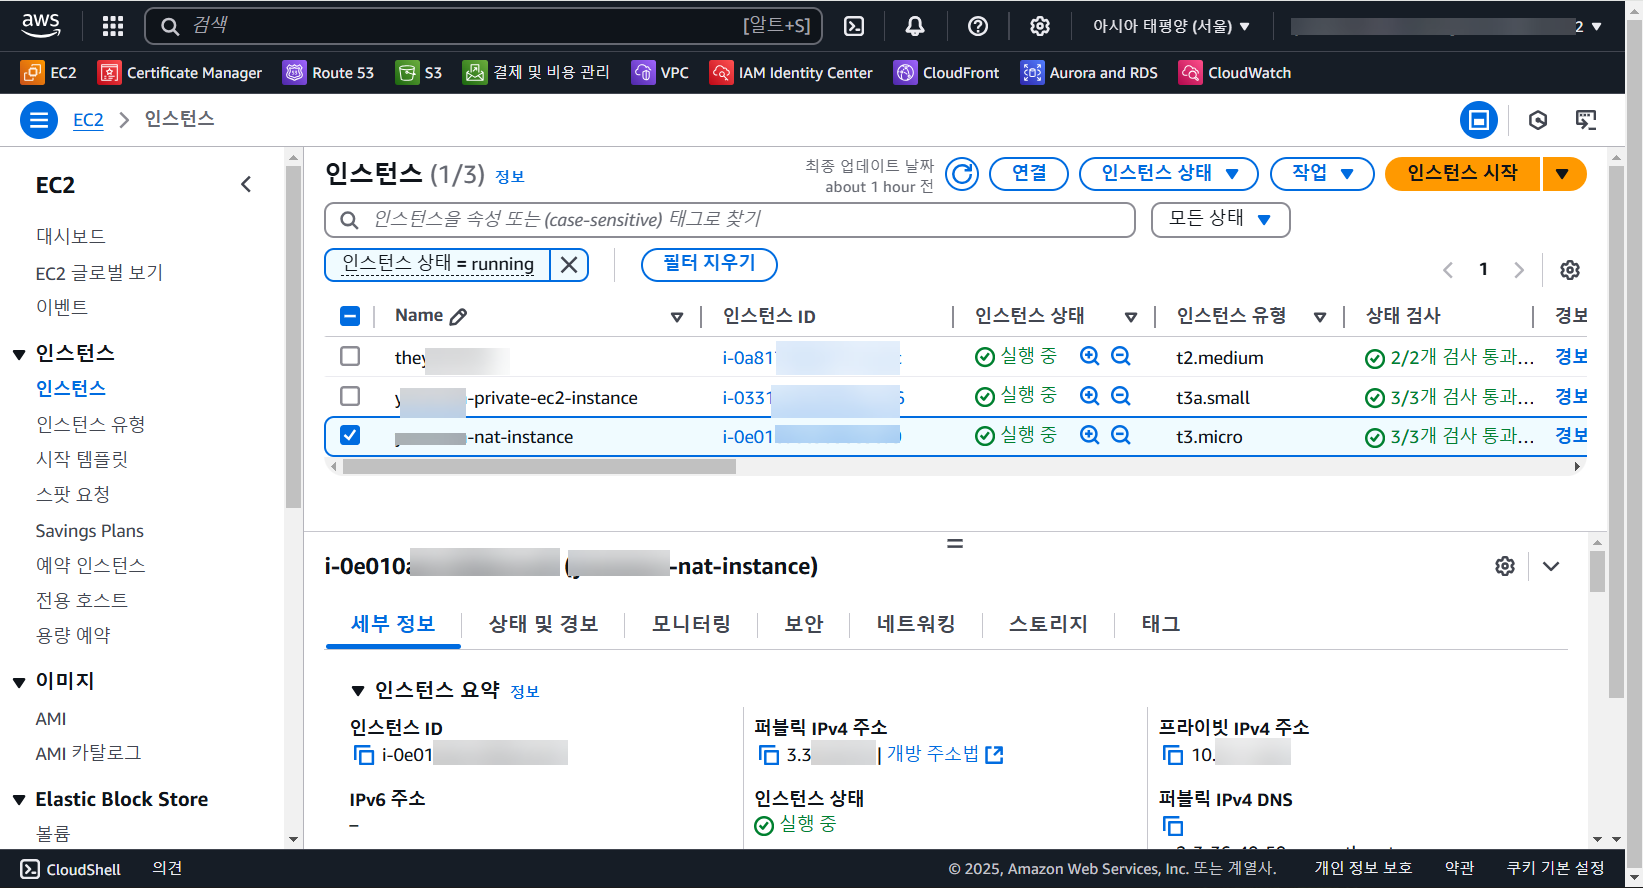This screenshot has height=888, width=1643.
Task: Open the services grid menu
Action: (113, 26)
